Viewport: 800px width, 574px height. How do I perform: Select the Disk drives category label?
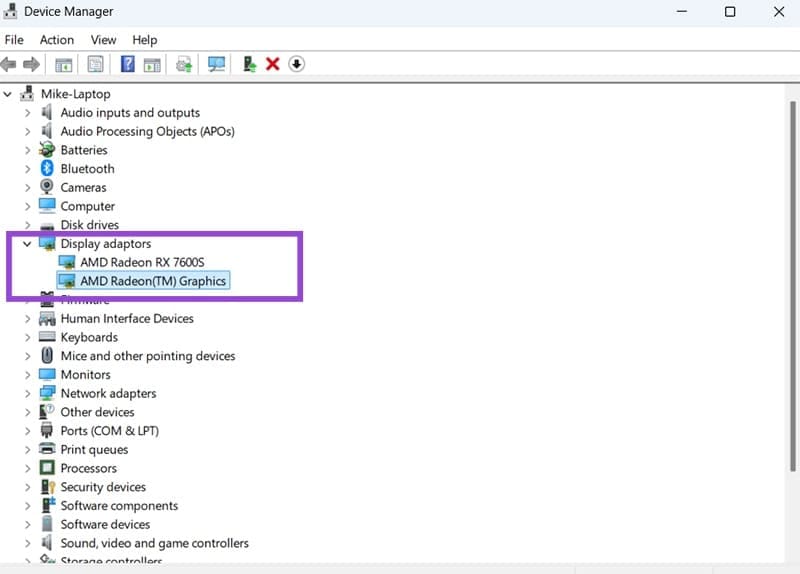pyautogui.click(x=90, y=224)
